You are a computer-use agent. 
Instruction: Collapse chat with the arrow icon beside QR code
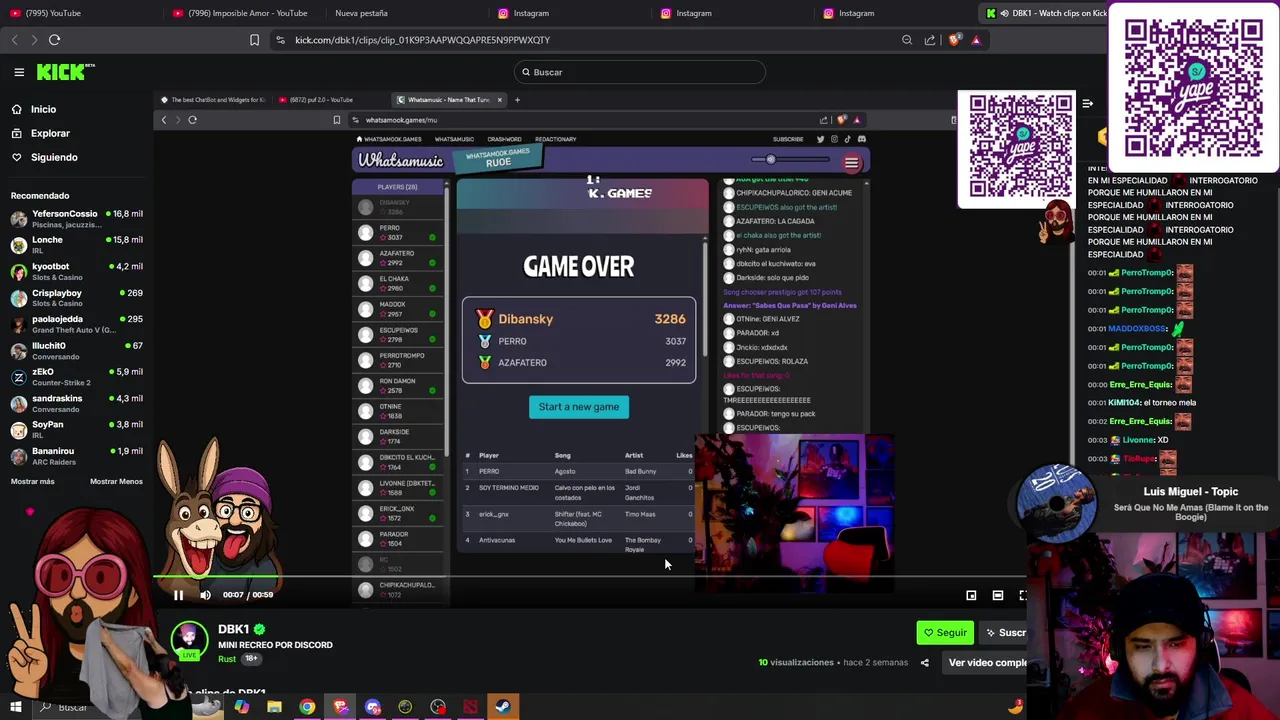(x=1088, y=103)
